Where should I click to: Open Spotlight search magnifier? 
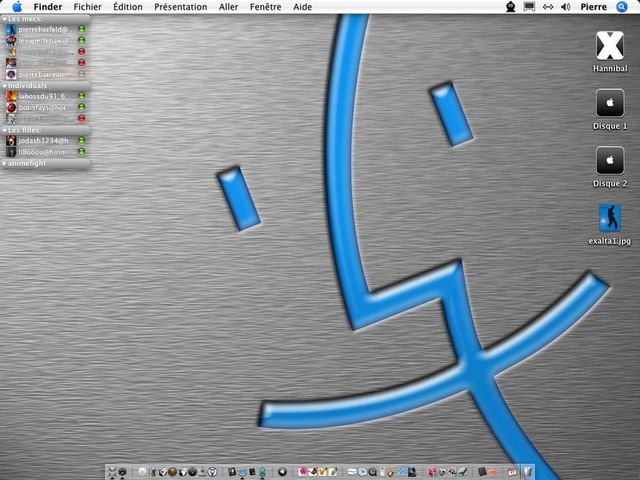(622, 7)
